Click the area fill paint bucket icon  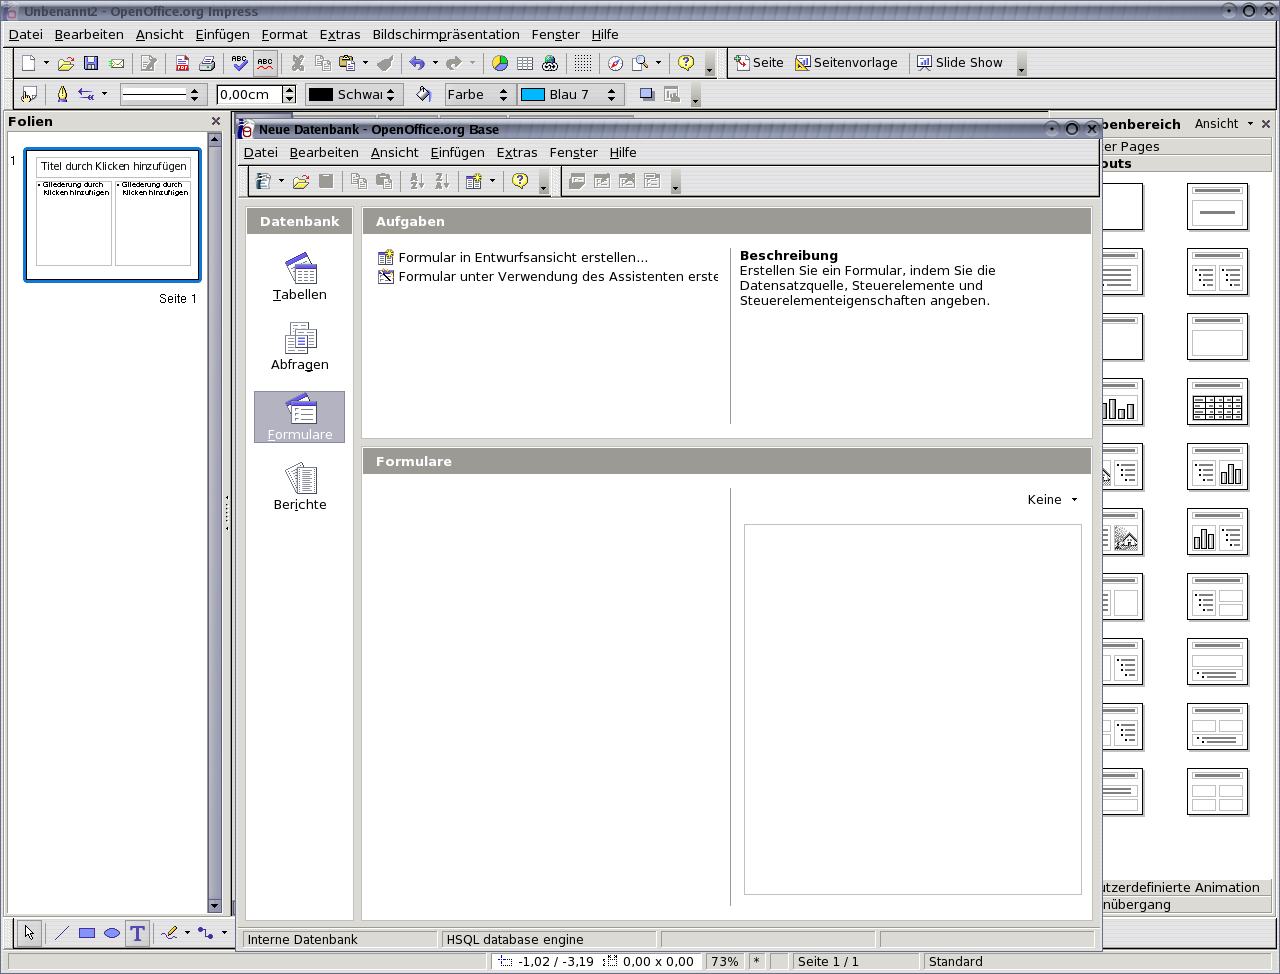point(424,94)
